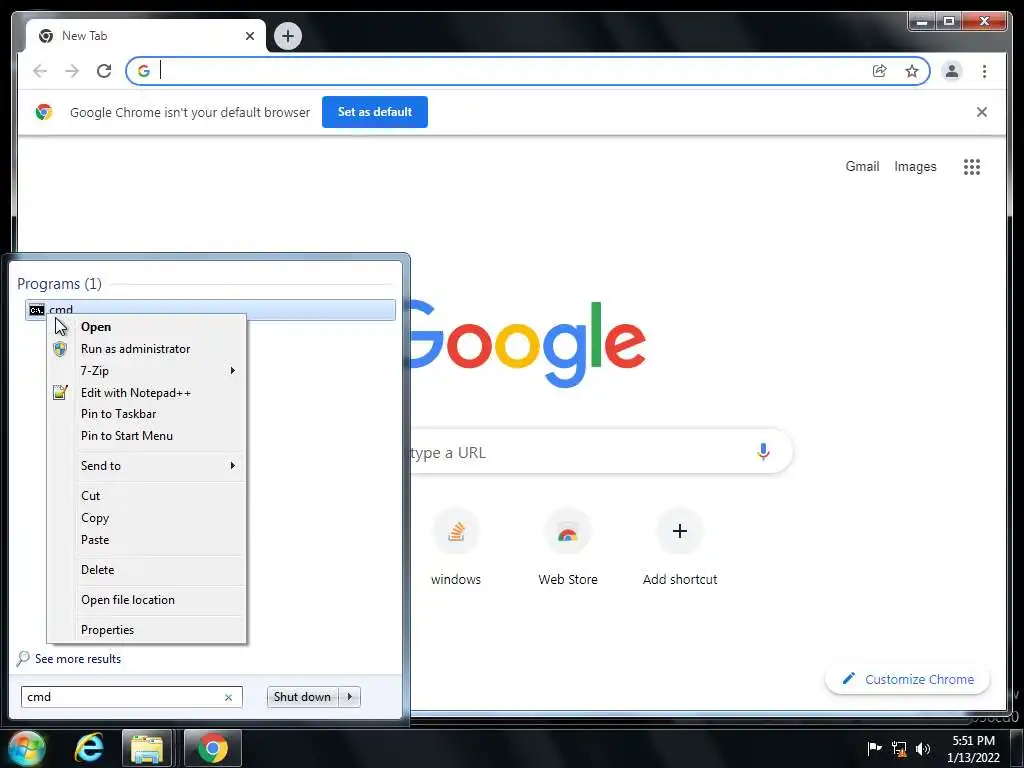The image size is (1024, 768).
Task: Expand the Send to submenu
Action: click(x=147, y=466)
